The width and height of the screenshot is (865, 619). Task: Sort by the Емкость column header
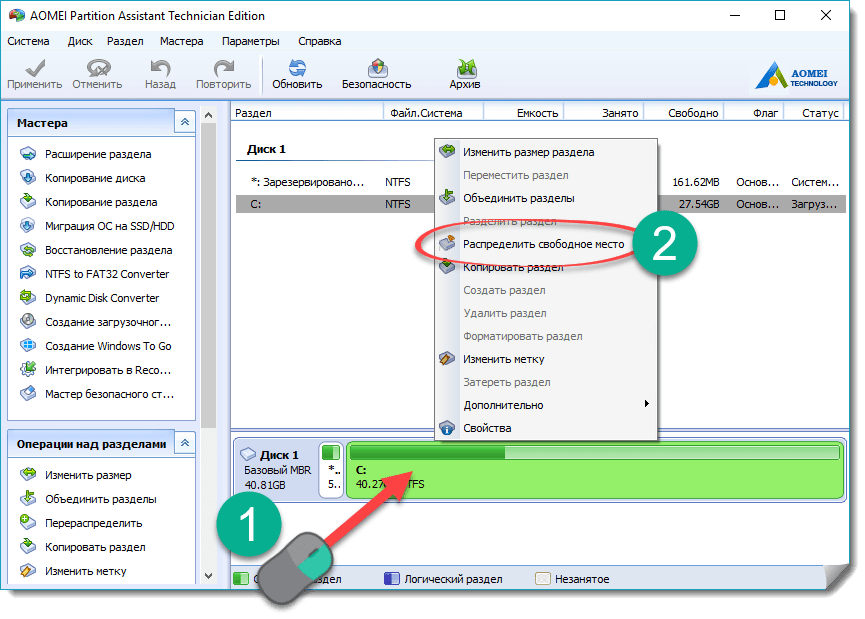tap(524, 113)
